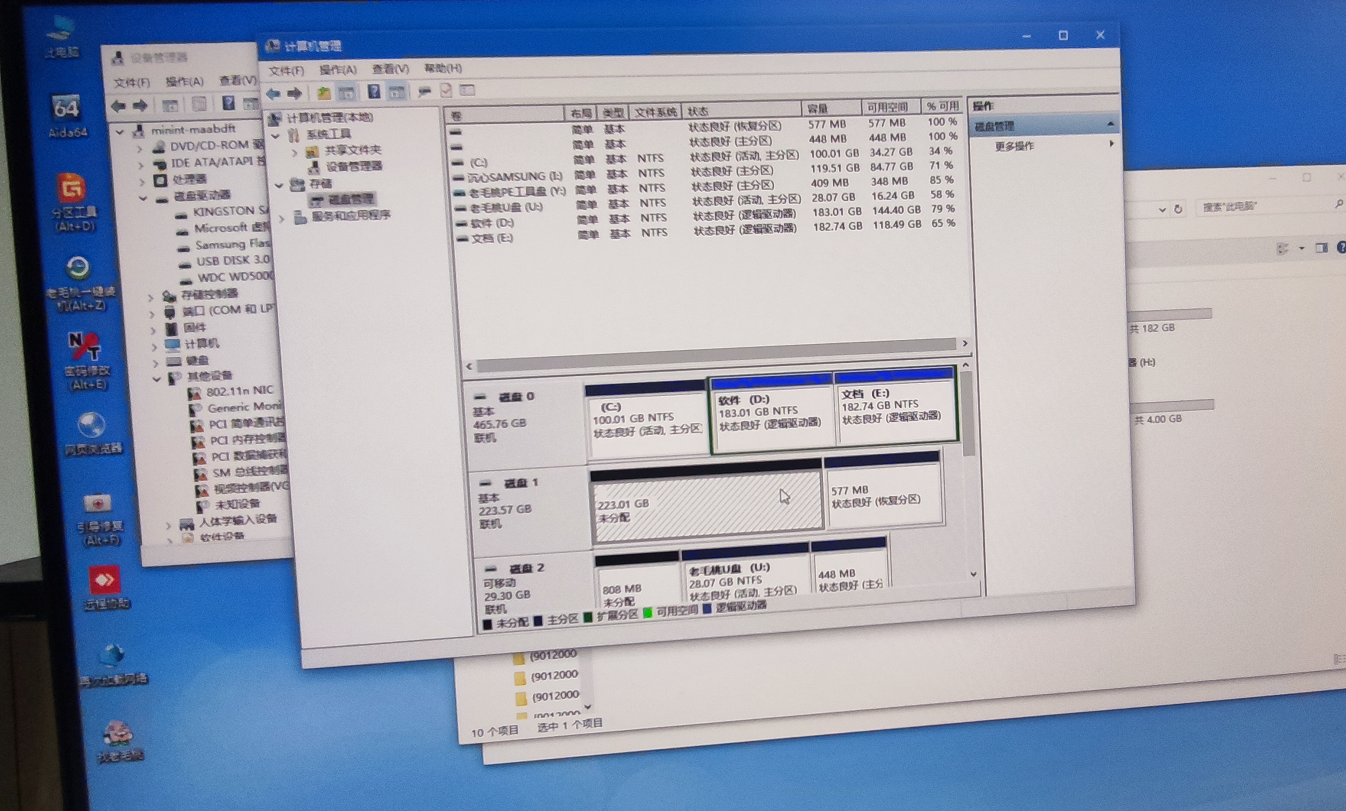Open the world network globe desktop icon
This screenshot has width=1346, height=811.
113,664
